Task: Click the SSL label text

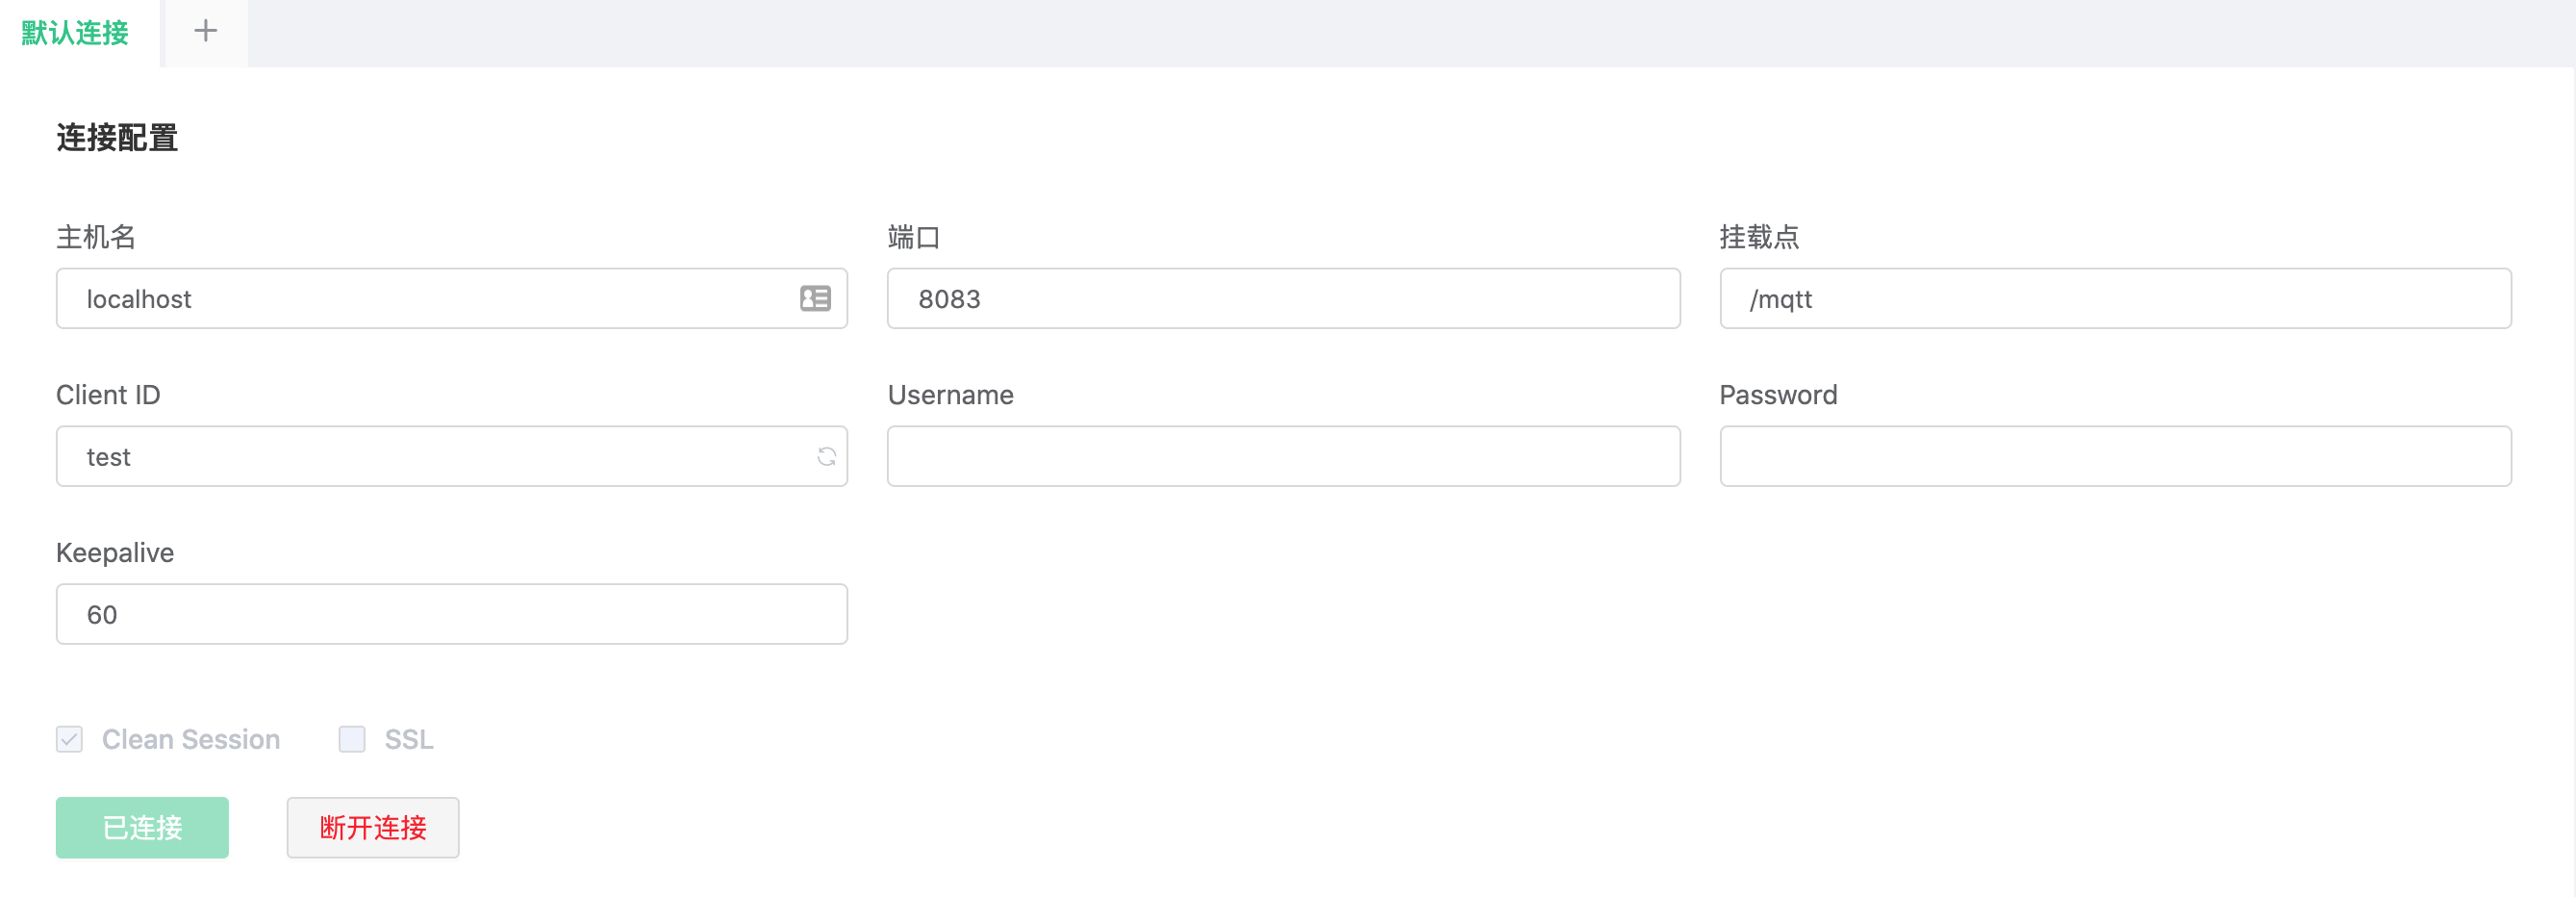Action: point(408,739)
